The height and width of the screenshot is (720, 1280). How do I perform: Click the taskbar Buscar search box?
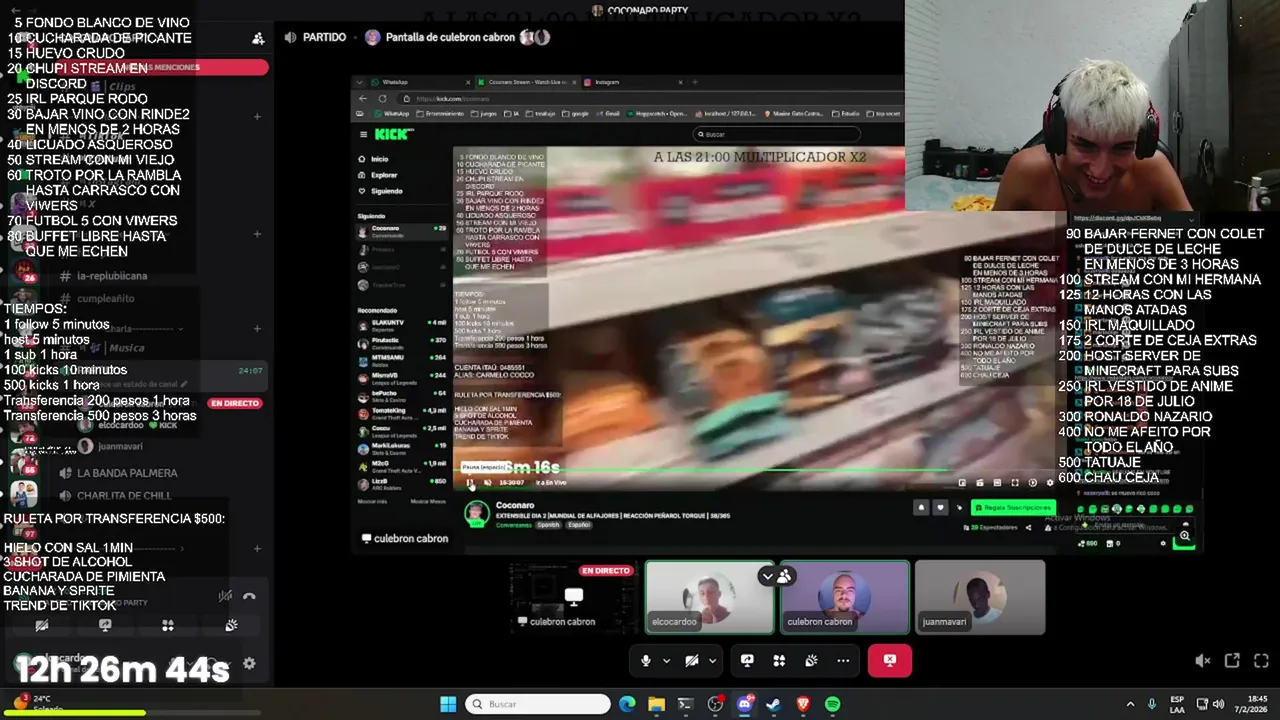click(x=538, y=704)
